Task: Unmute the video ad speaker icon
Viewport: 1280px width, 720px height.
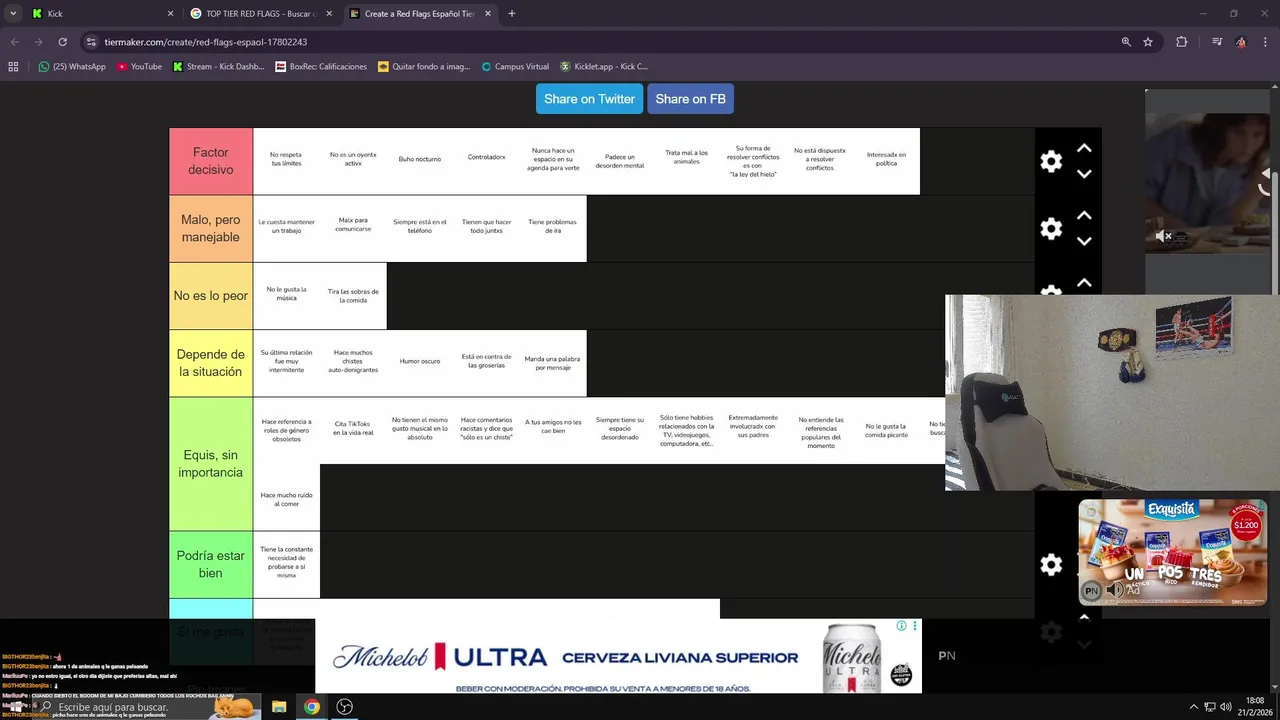Action: click(1163, 236)
